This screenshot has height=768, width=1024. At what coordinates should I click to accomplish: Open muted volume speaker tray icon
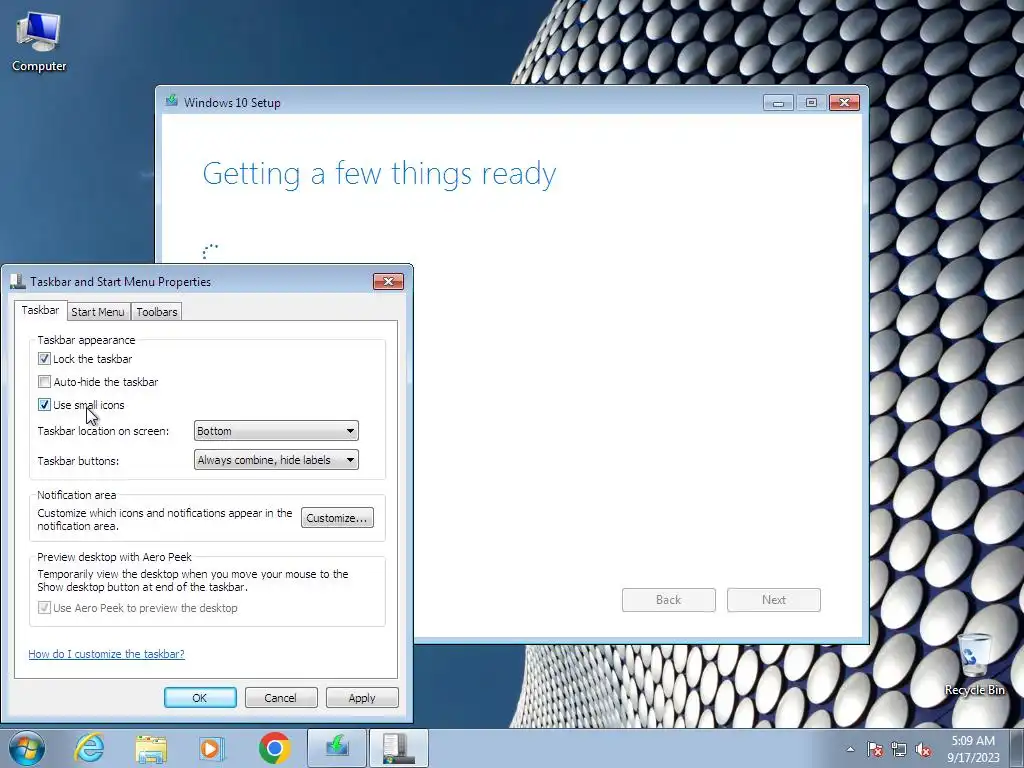[923, 749]
